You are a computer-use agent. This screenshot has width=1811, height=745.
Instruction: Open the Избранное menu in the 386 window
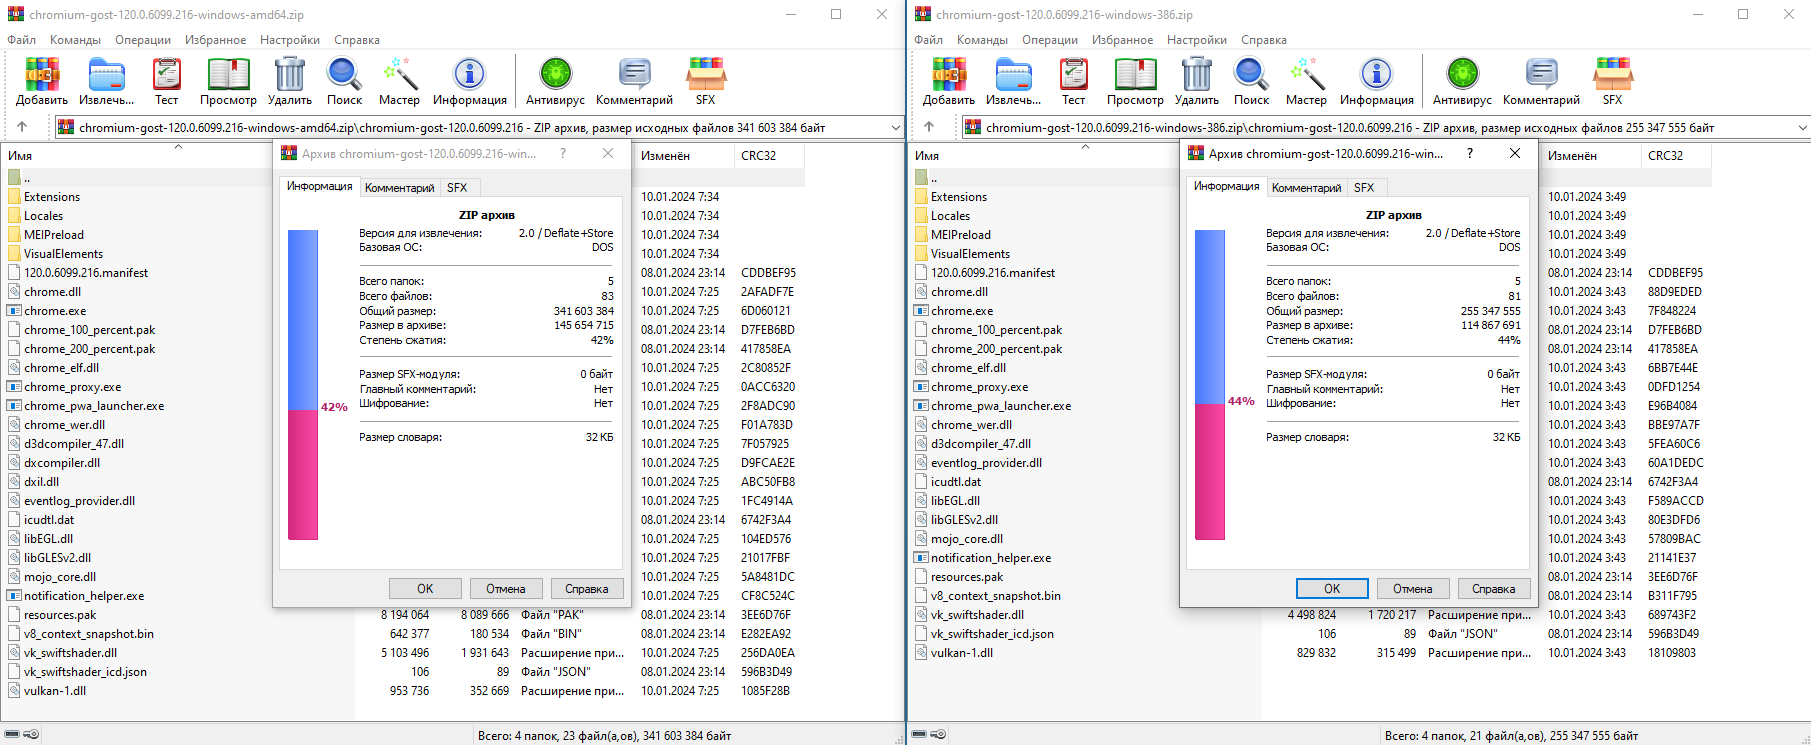tap(1122, 40)
